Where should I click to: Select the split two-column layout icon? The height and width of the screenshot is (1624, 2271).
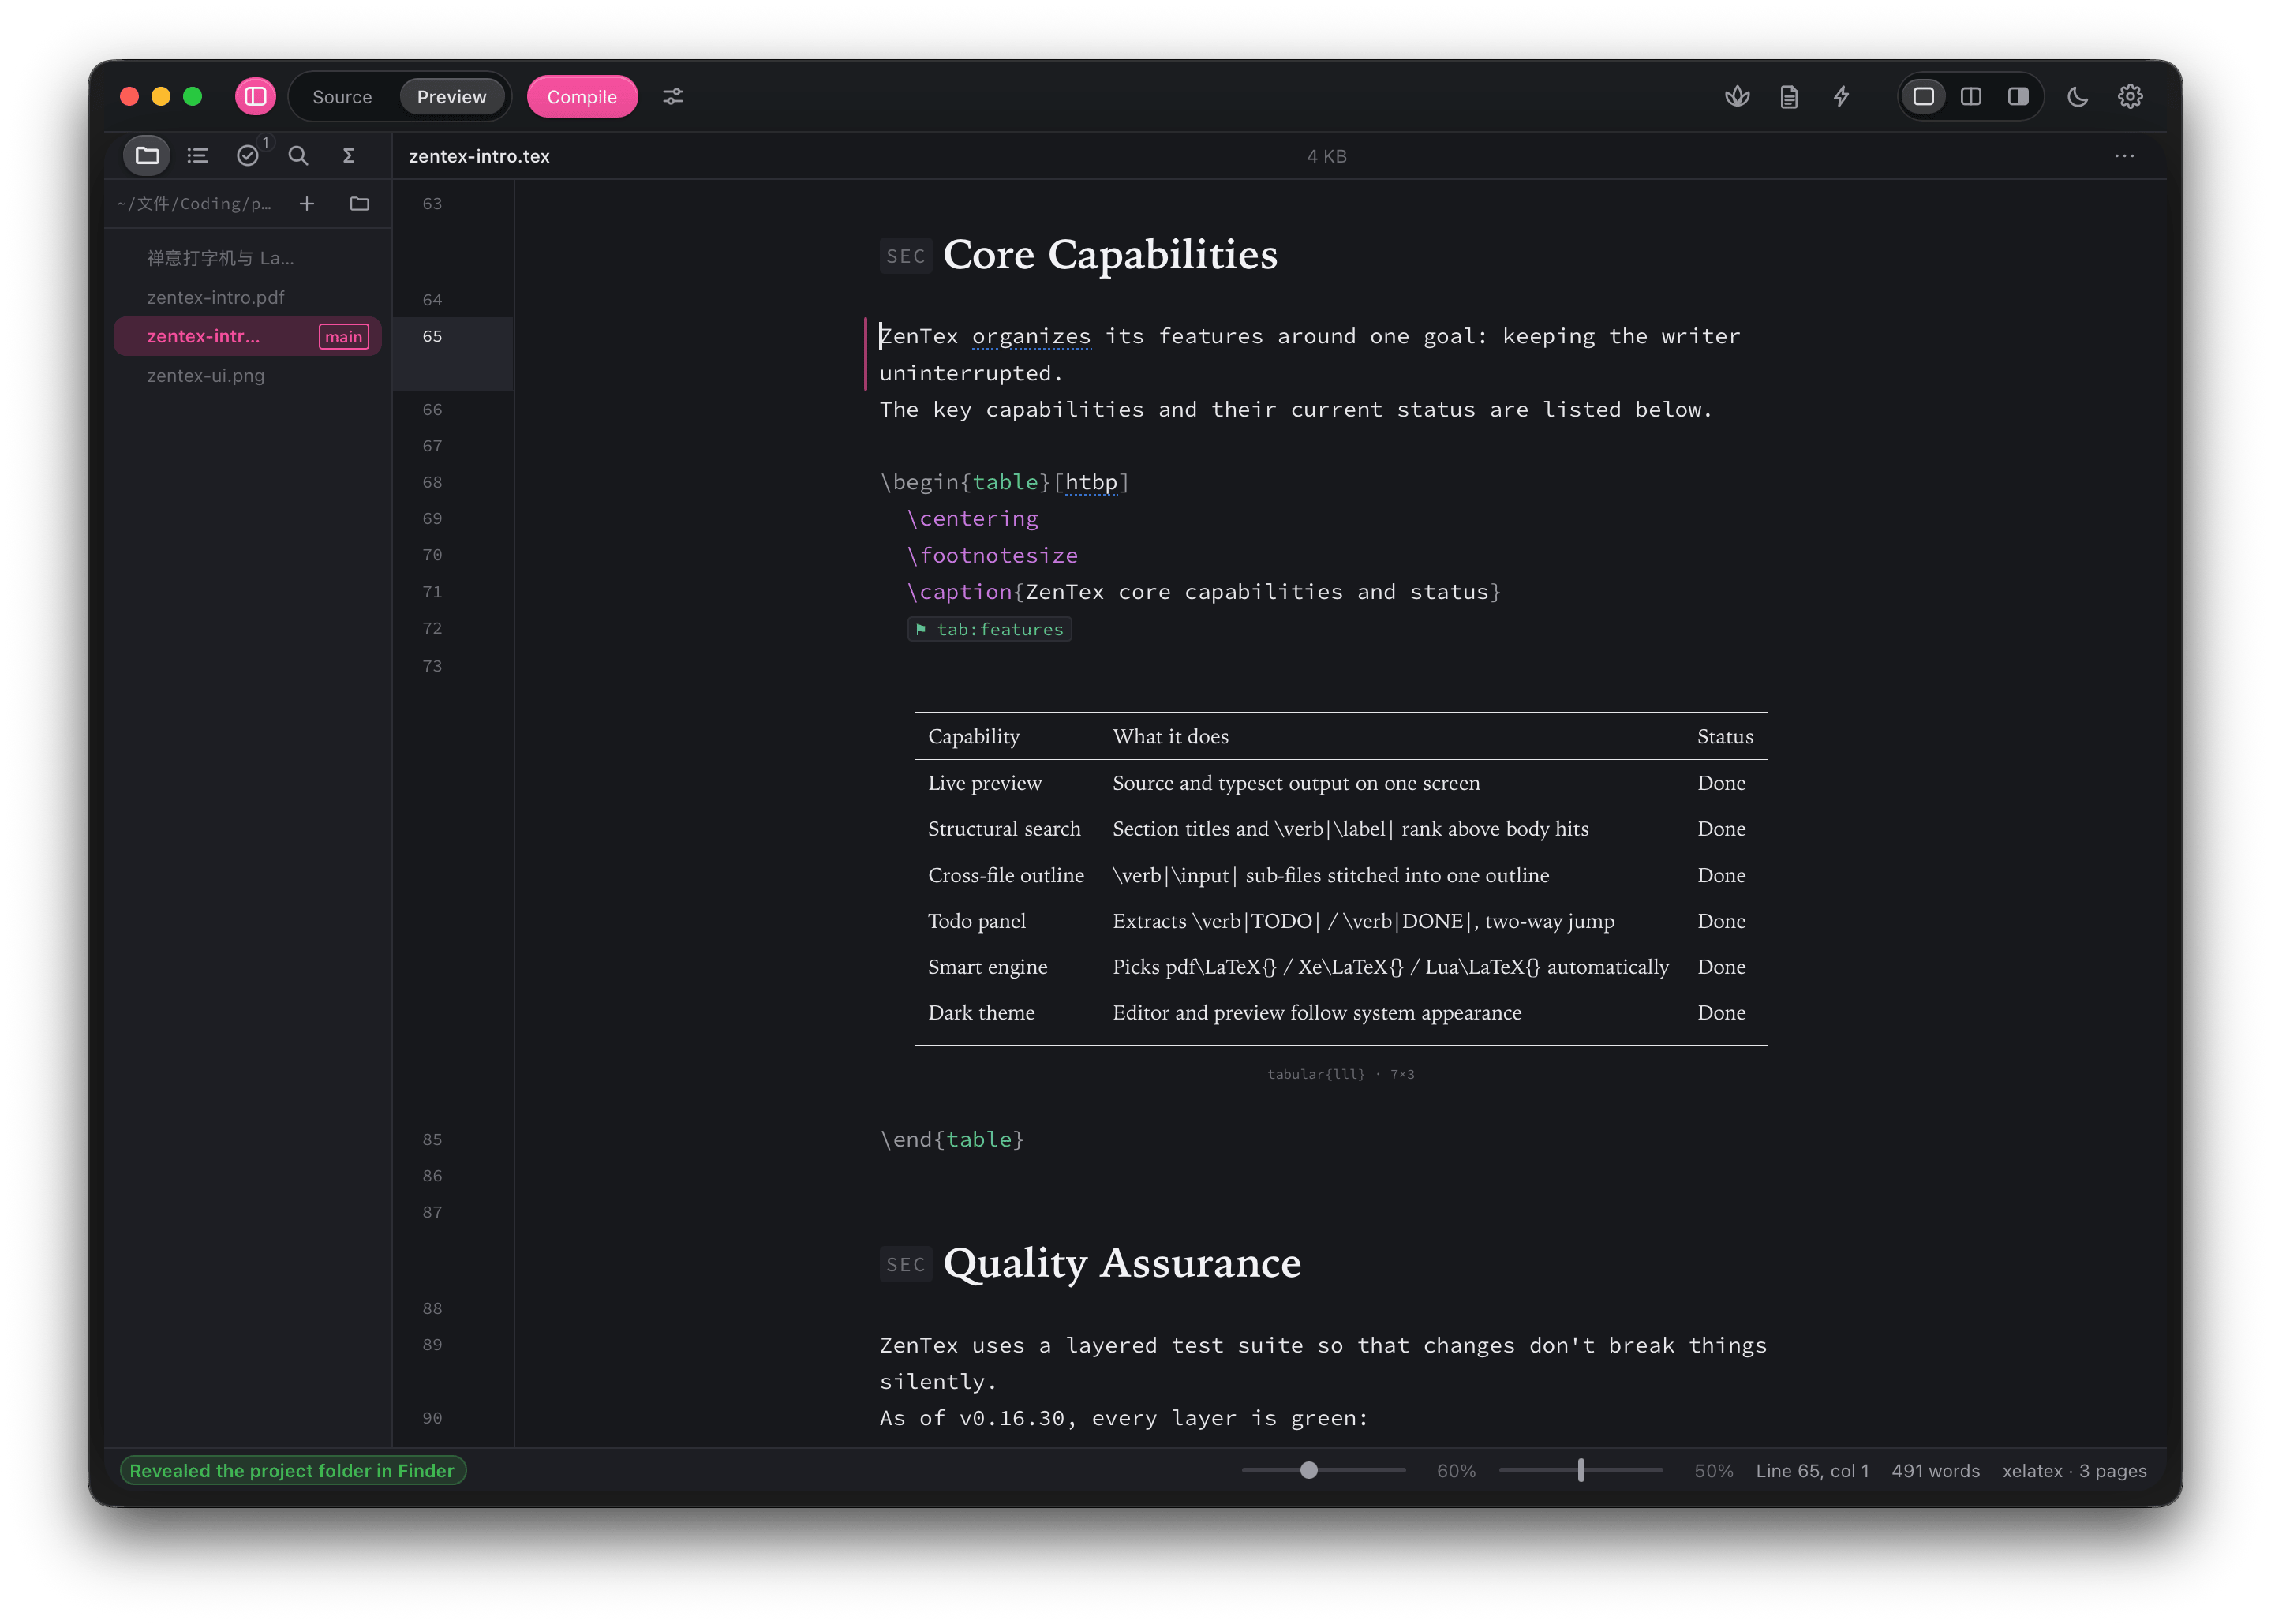(1971, 96)
